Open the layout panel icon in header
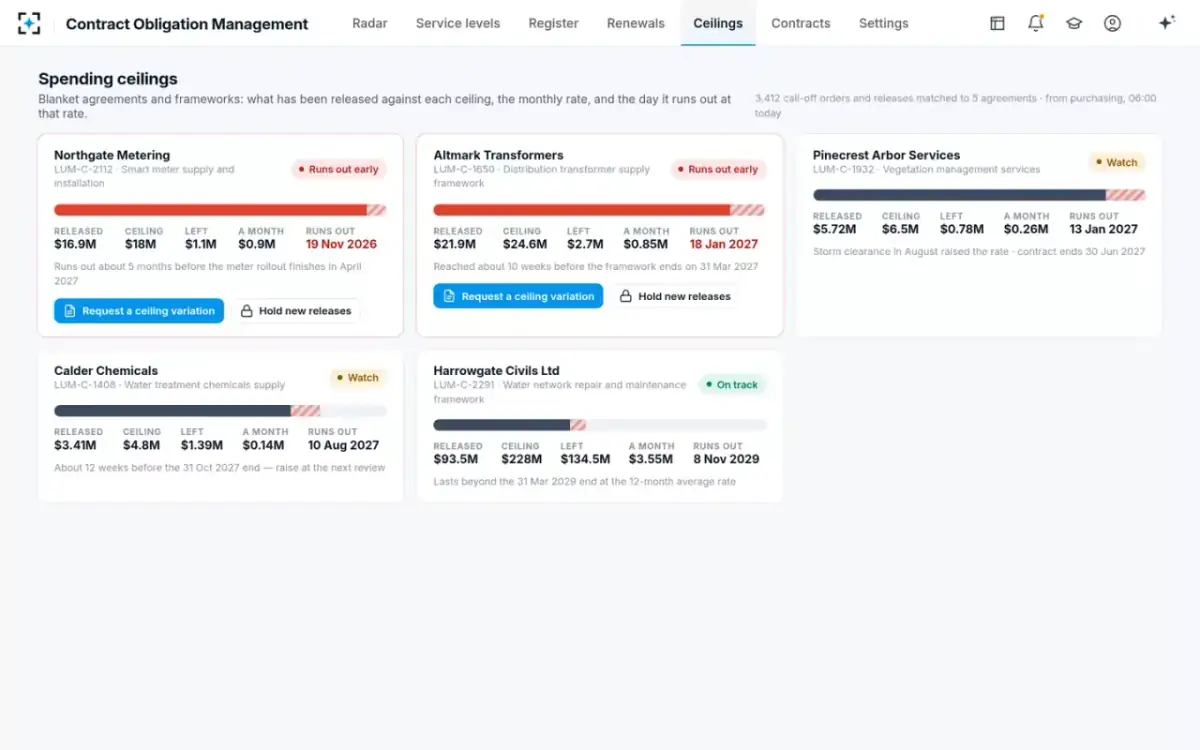This screenshot has width=1200, height=750. (997, 23)
